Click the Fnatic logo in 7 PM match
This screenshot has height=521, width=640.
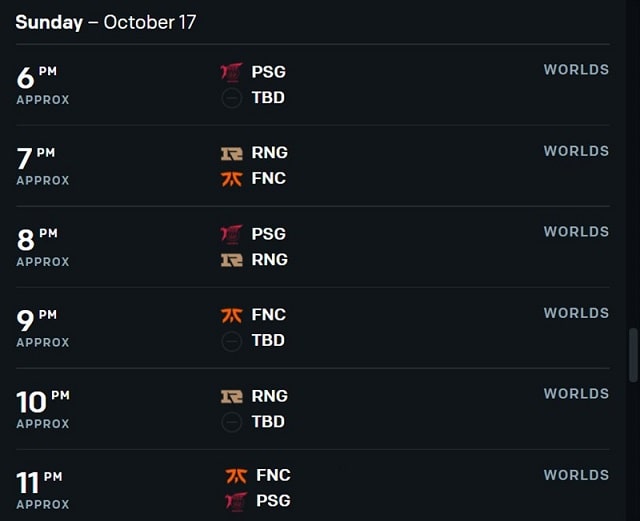(231, 179)
